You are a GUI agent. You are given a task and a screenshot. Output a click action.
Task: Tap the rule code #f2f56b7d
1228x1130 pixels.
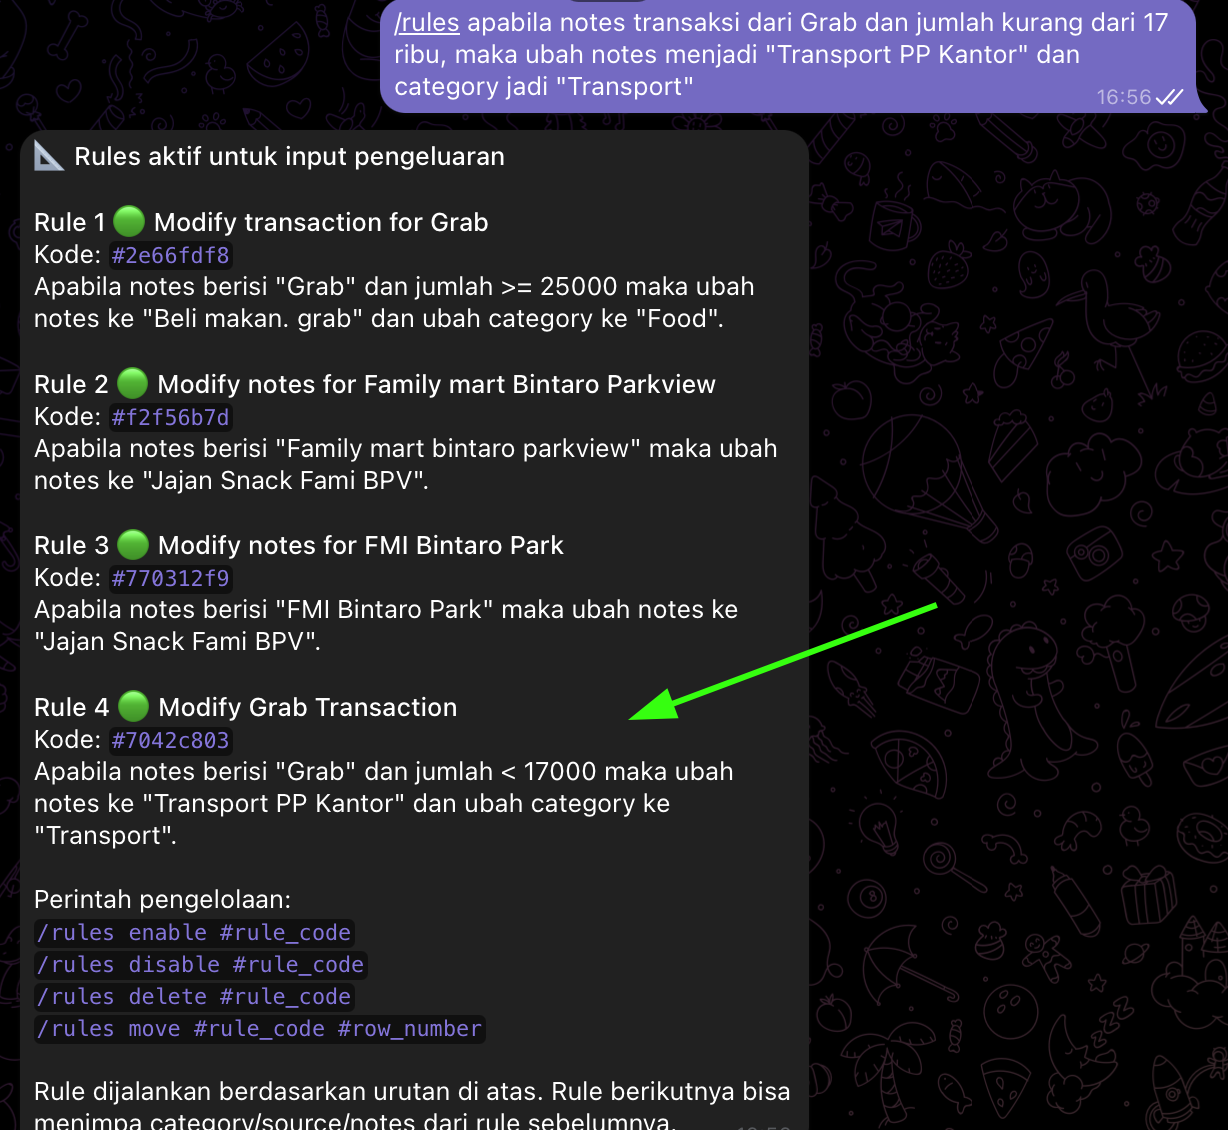click(171, 417)
